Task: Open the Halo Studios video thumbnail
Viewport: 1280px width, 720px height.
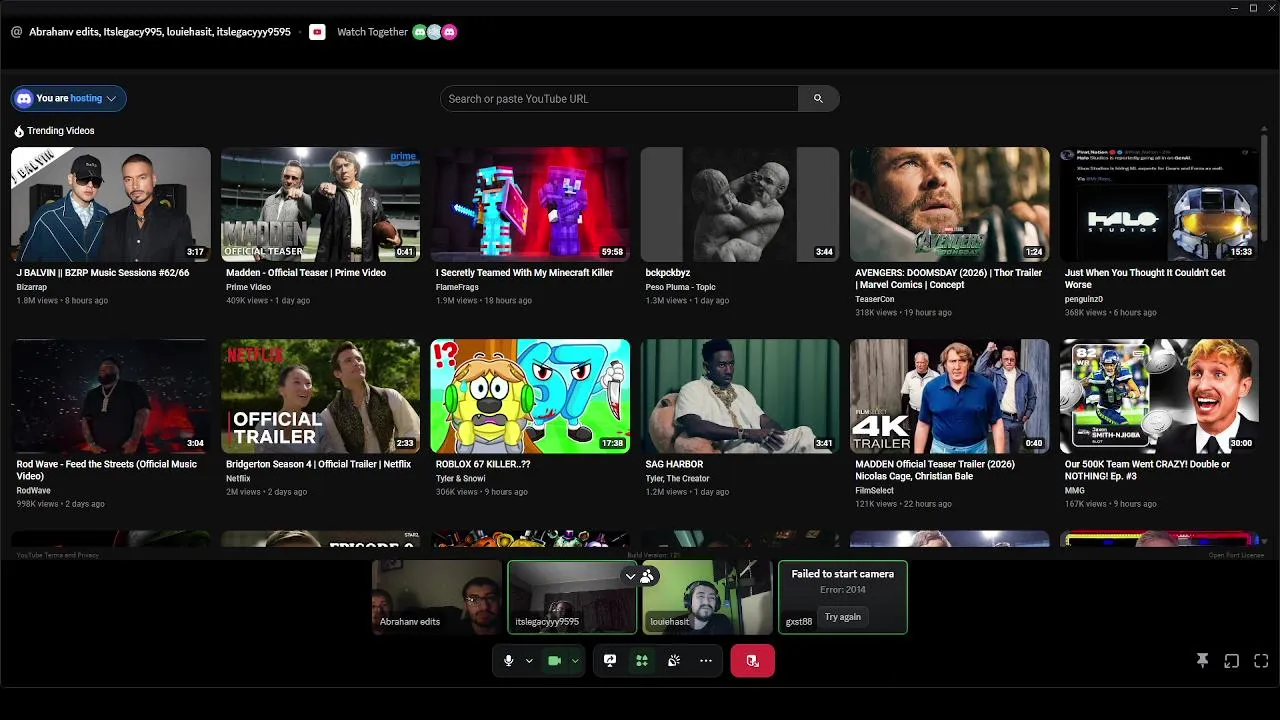Action: point(1159,205)
